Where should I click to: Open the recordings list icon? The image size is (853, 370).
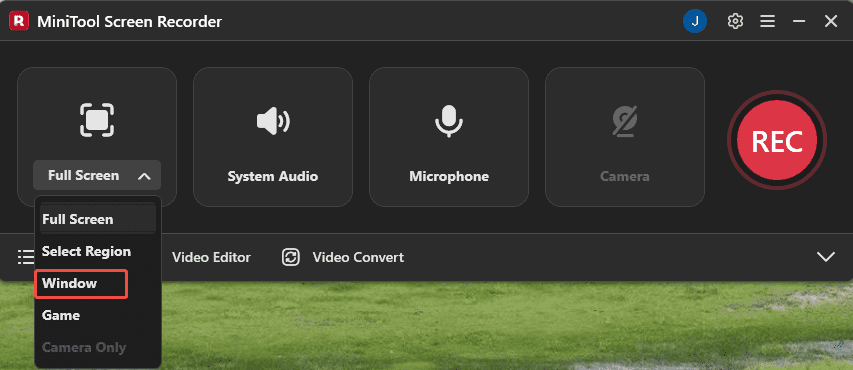(x=25, y=257)
